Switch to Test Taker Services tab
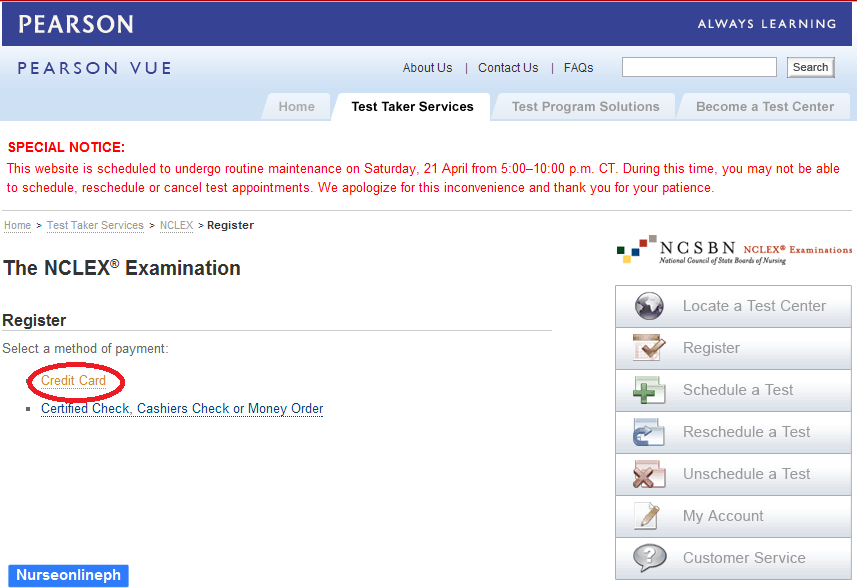Screen dimensions: 857x588 [412, 107]
